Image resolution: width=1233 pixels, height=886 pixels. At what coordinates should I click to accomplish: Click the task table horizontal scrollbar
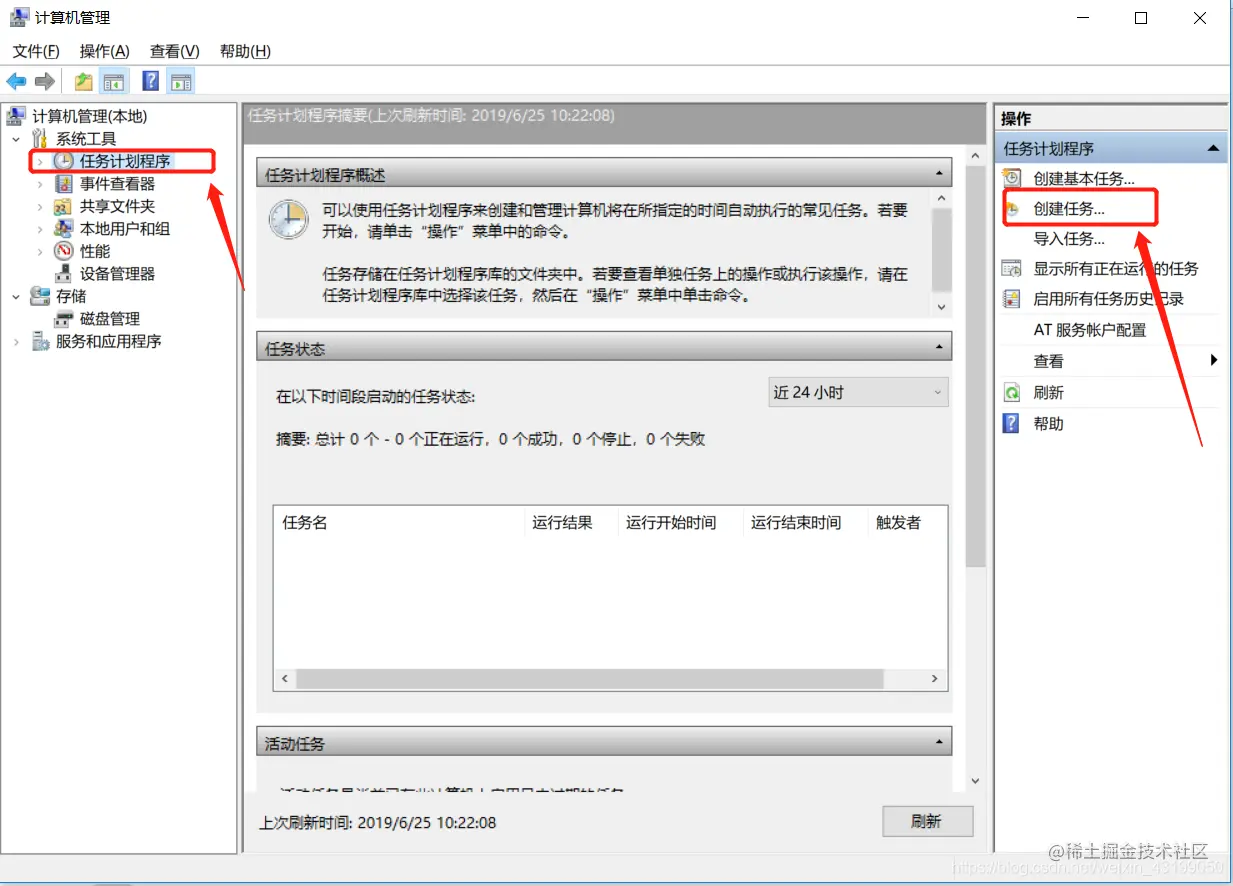point(590,679)
